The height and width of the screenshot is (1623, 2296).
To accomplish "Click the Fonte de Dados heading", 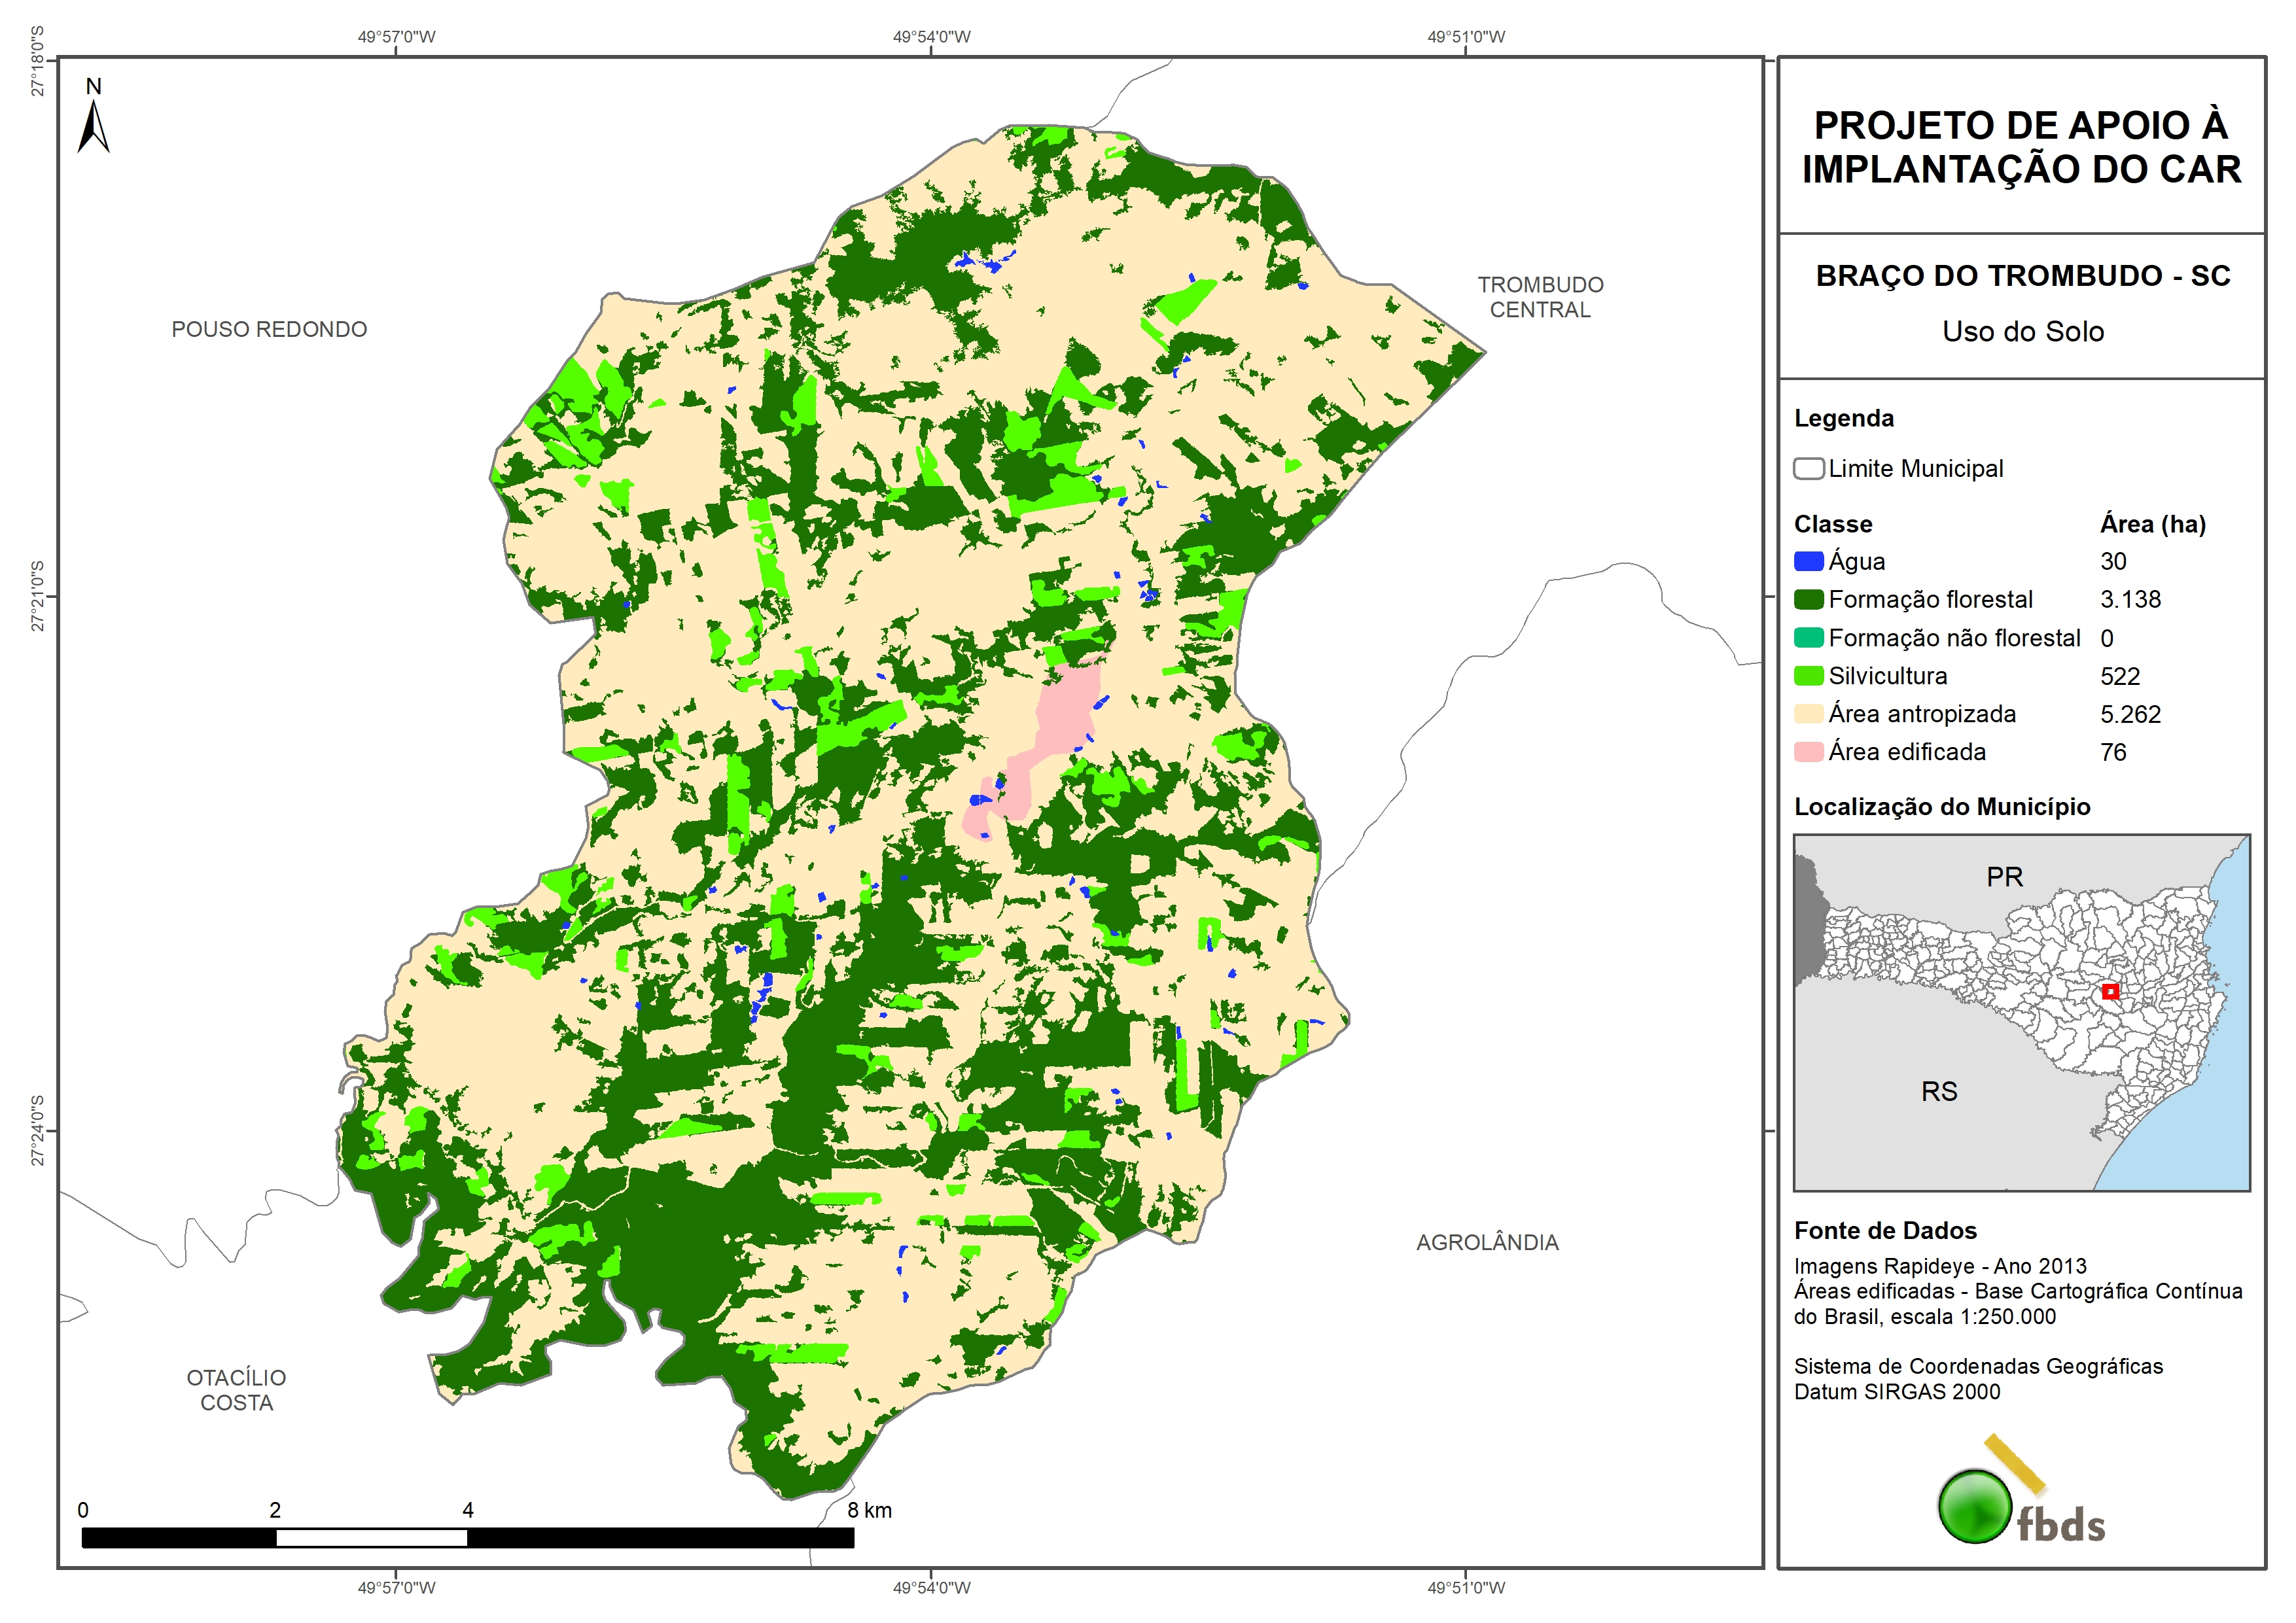I will [1885, 1230].
